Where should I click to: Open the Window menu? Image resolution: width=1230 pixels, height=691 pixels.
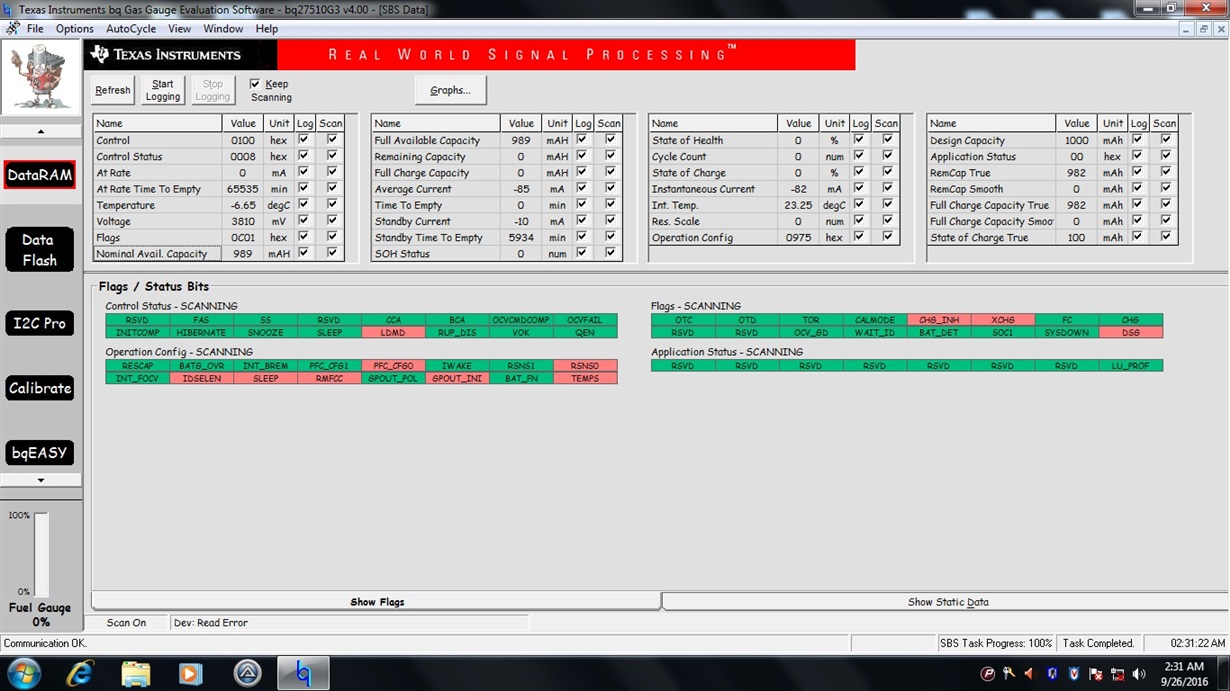[x=223, y=29]
